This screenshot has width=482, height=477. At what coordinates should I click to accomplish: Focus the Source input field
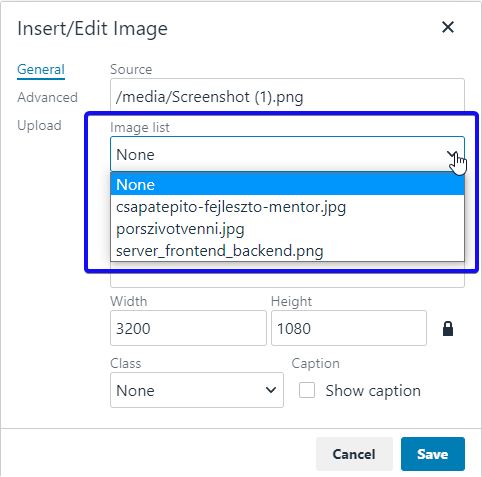tap(287, 97)
